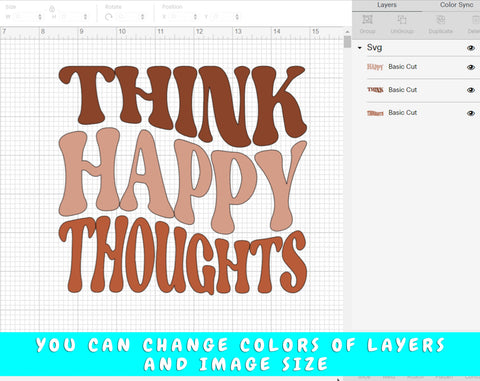The width and height of the screenshot is (480, 381).
Task: Select the Happy layer thumbnail
Action: (375, 67)
